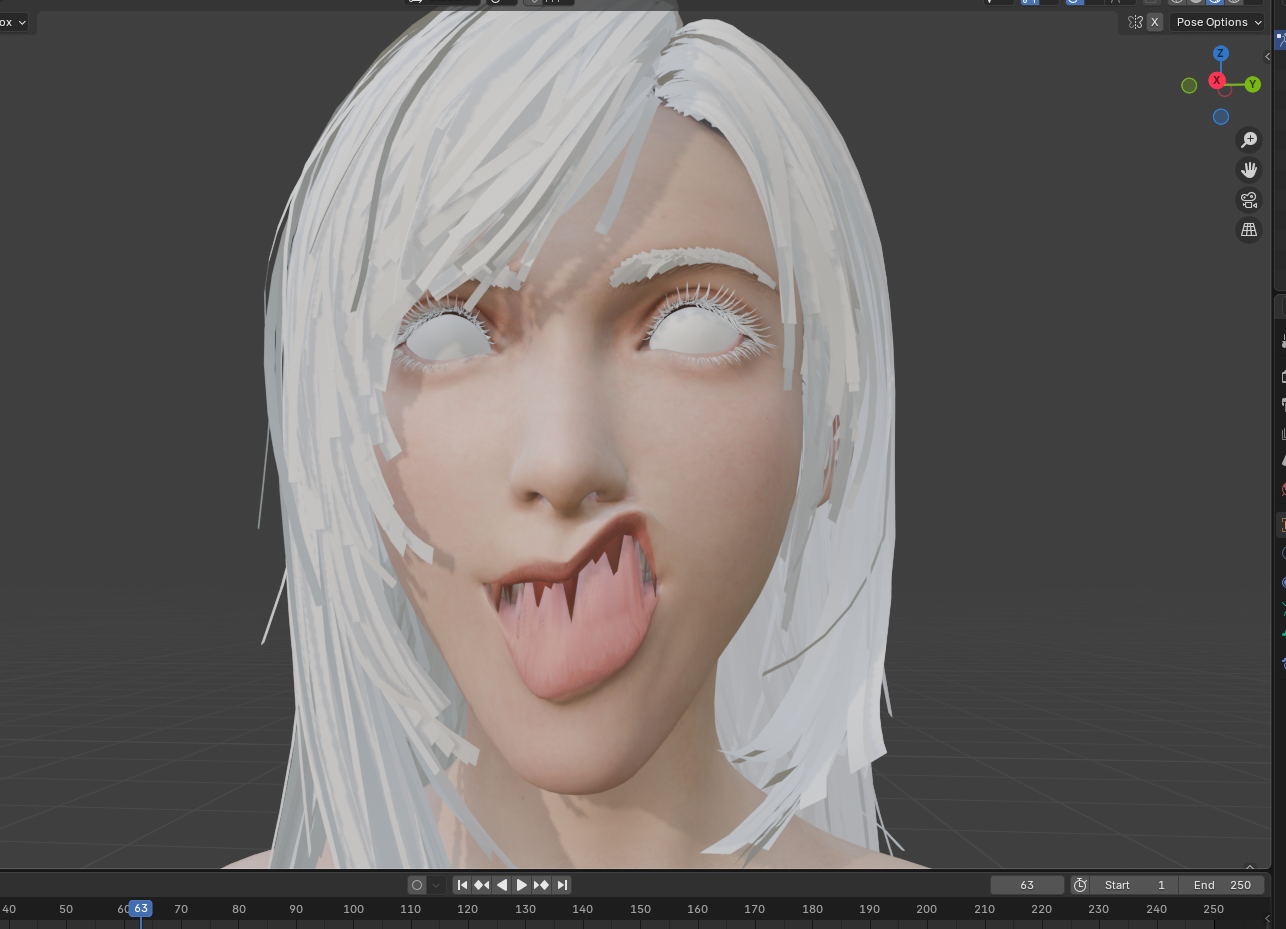Screen dimensions: 1286x929
Task: Click the current frame field showing 63
Action: pyautogui.click(x=1027, y=885)
